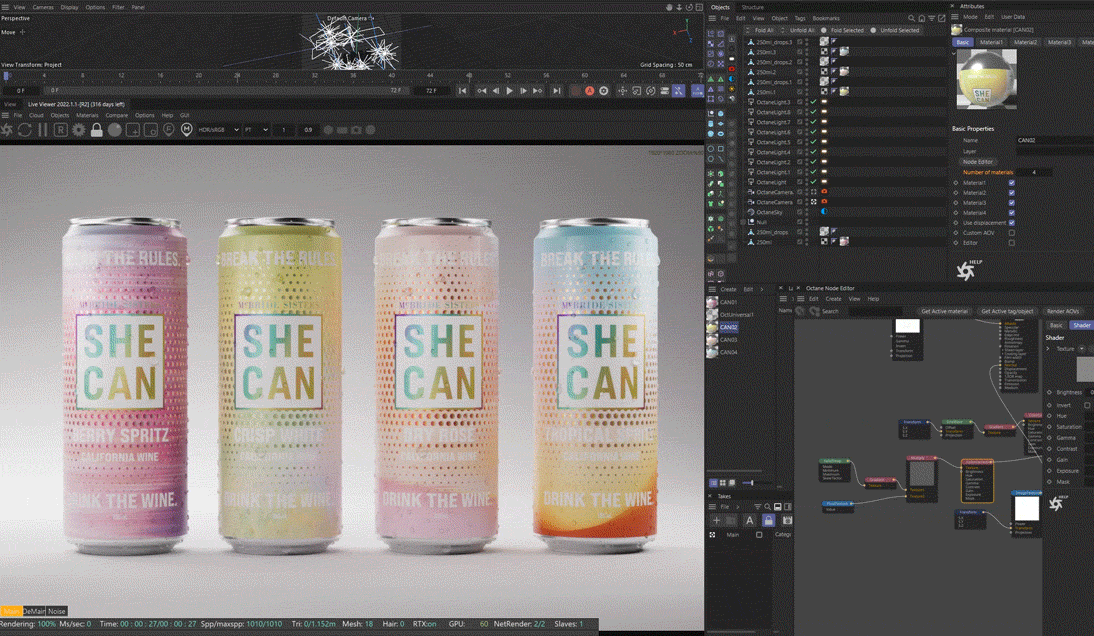The width and height of the screenshot is (1094, 636).
Task: Toggle the Invert checkbox in Shader panel
Action: pyautogui.click(x=1087, y=405)
